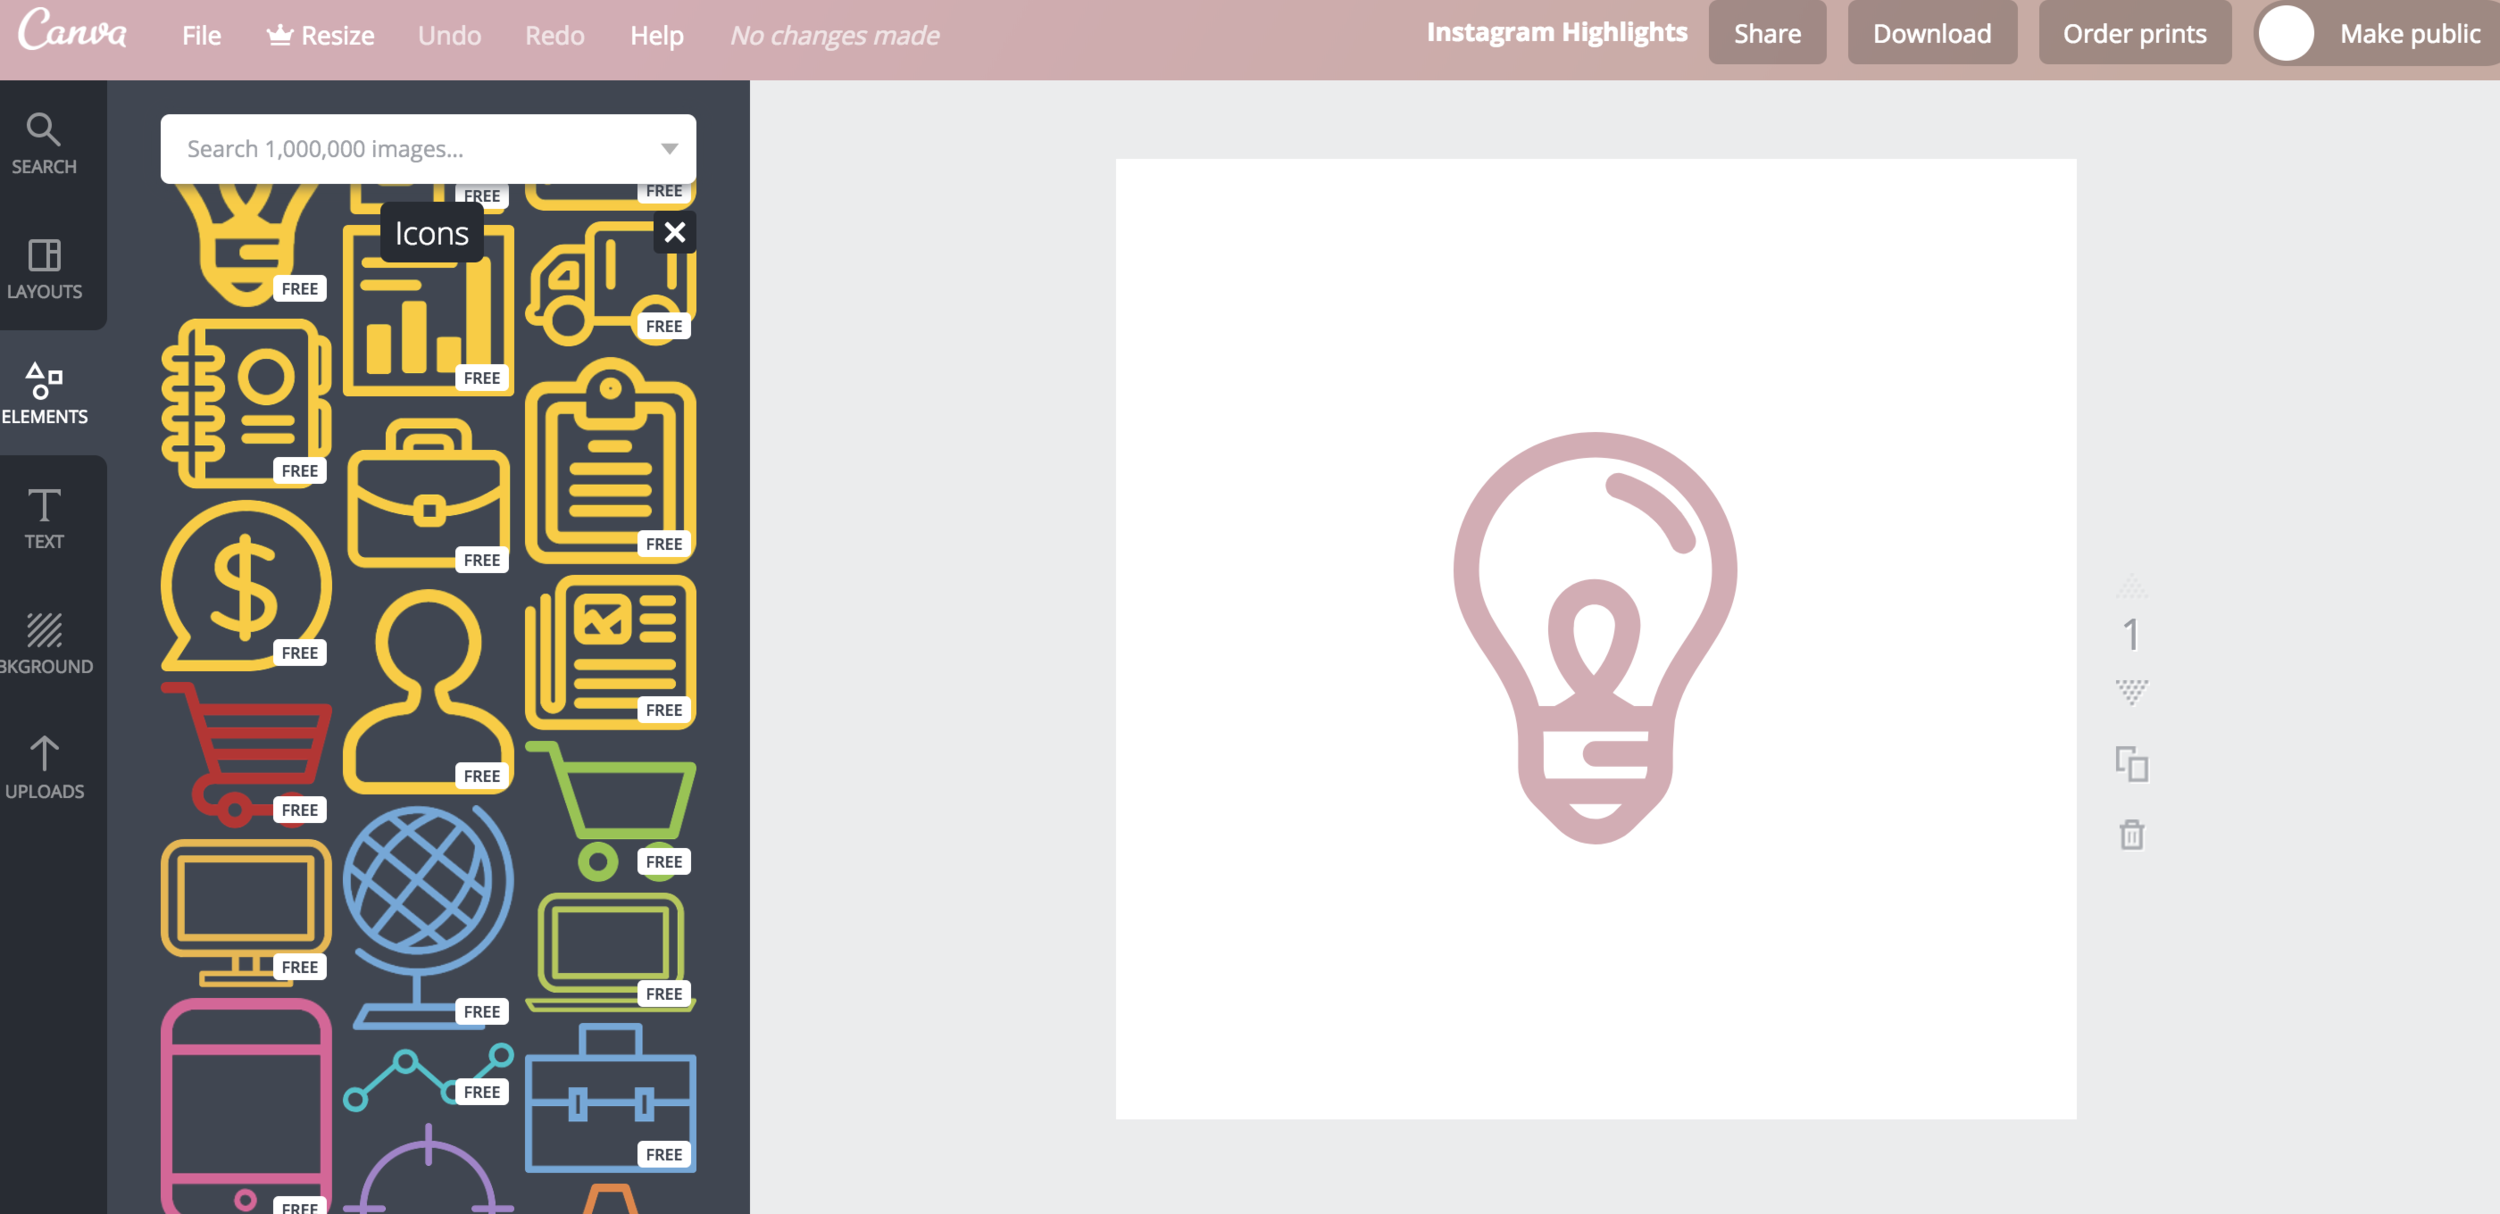Add the yellow person silhouette icon
Screen dimensions: 2500x1214
[428, 691]
